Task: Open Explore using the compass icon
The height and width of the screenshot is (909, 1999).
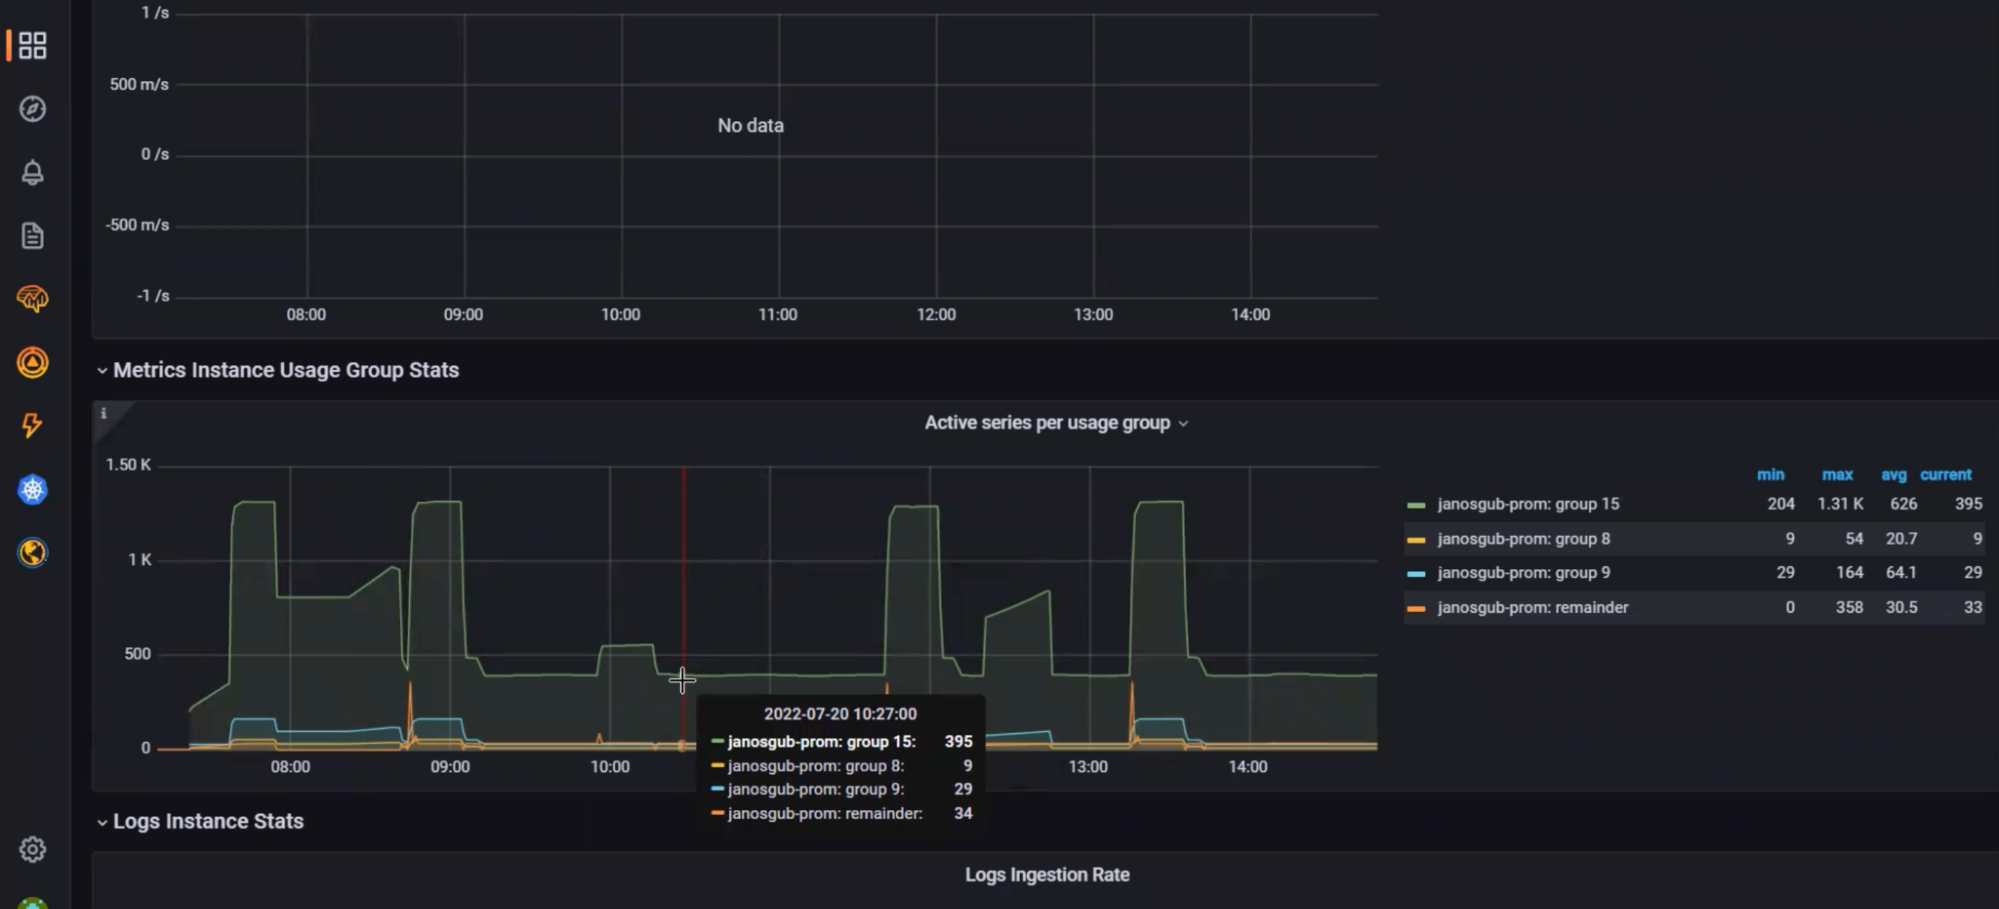Action: tap(33, 110)
